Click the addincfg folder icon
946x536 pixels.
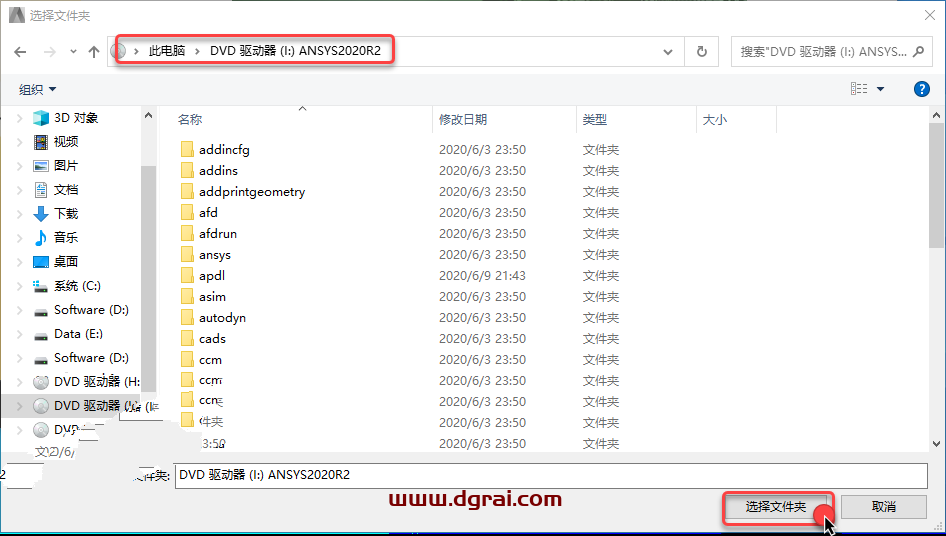(x=187, y=149)
